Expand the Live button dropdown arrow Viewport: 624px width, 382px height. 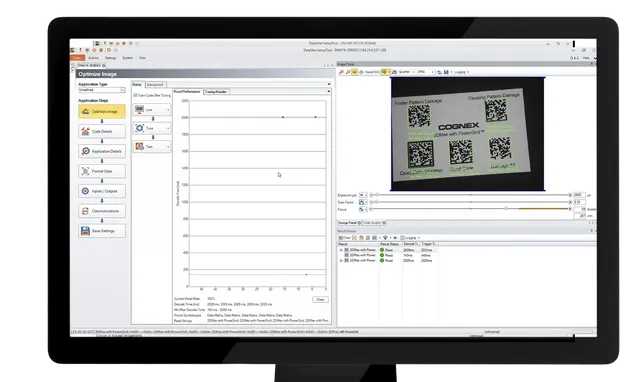pos(168,109)
